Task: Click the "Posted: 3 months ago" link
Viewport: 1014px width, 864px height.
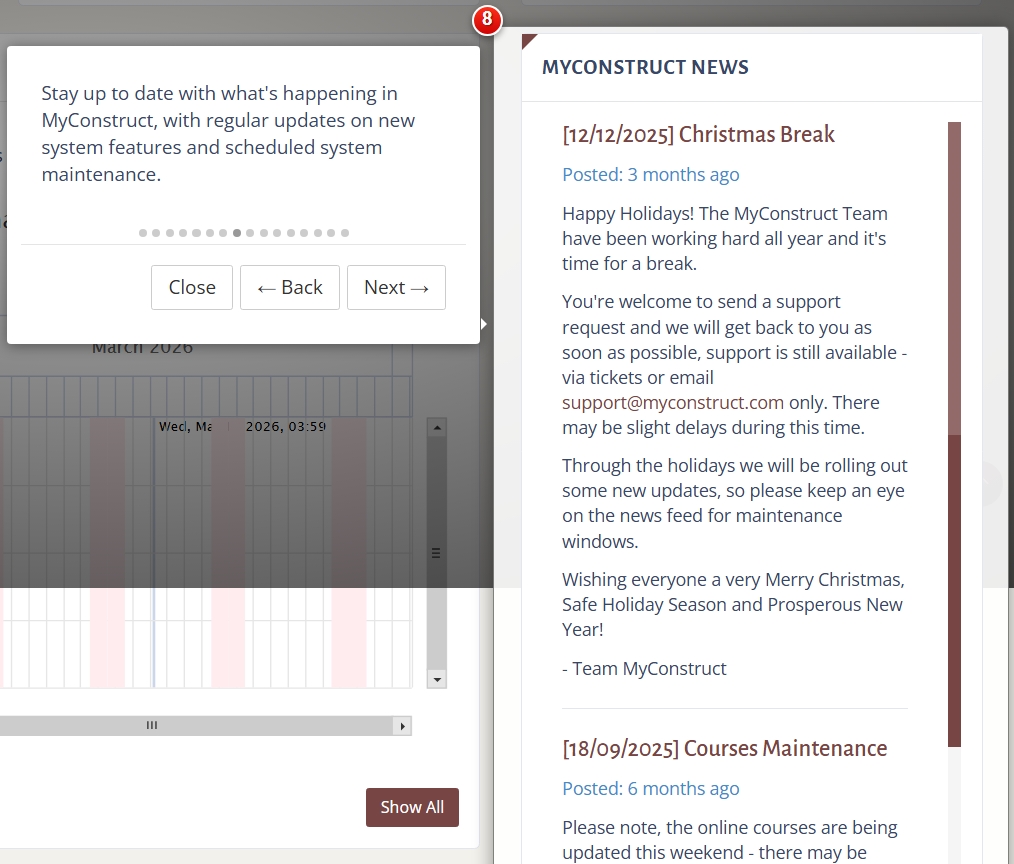Action: click(x=650, y=174)
